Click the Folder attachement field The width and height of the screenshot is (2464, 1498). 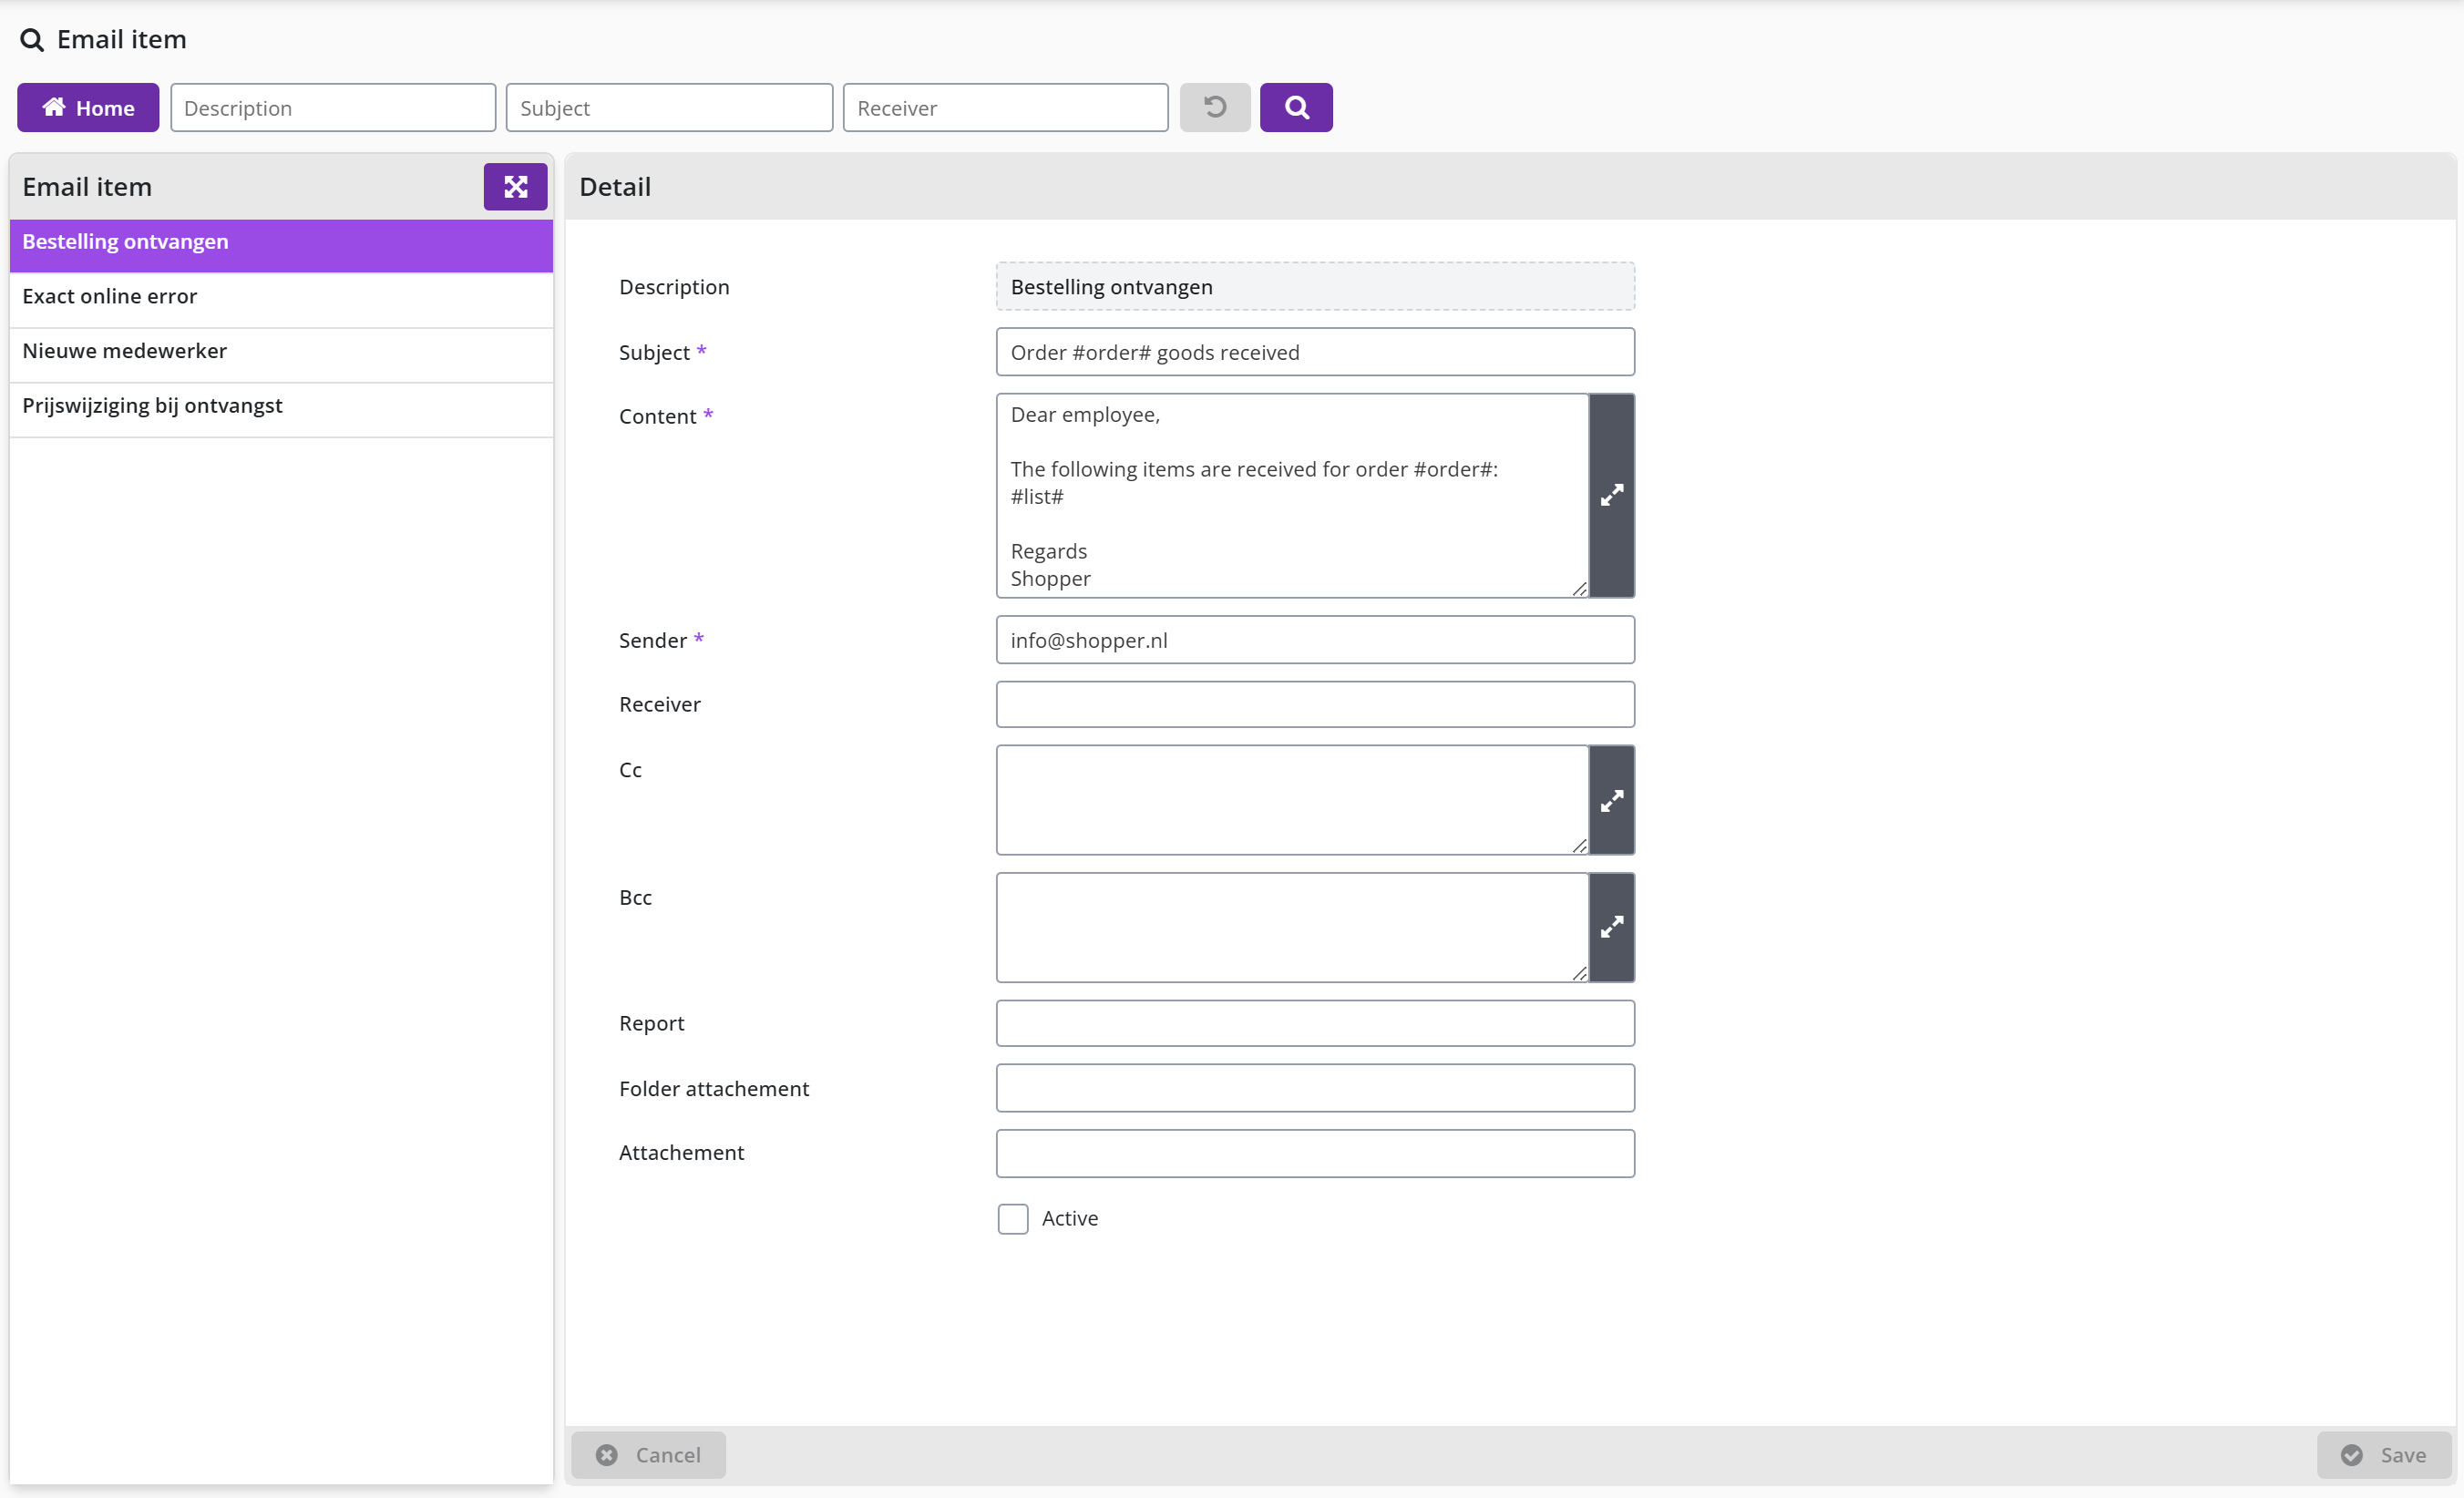1315,1088
